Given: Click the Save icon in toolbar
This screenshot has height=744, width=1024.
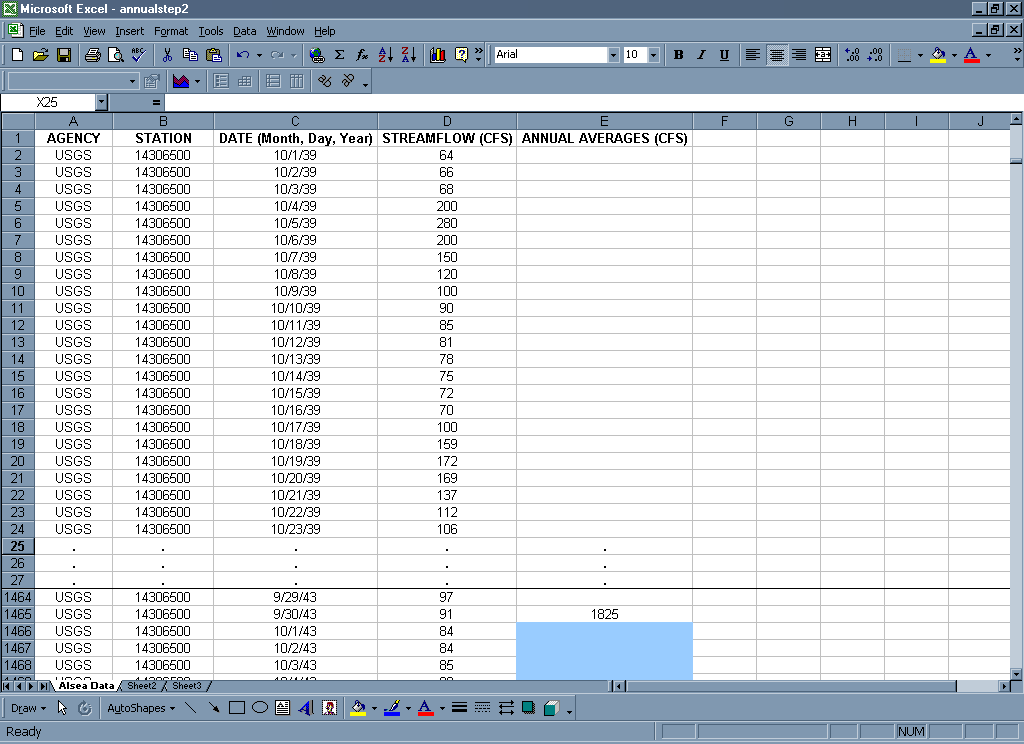Looking at the screenshot, I should (64, 55).
